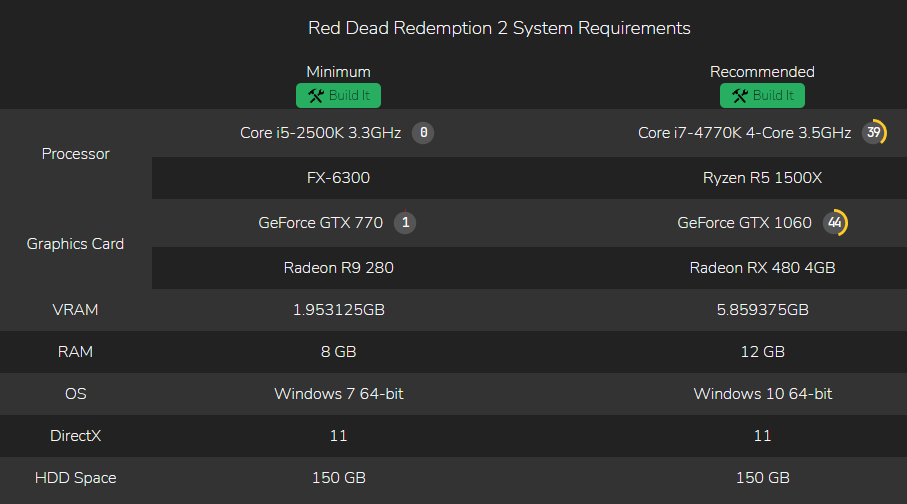
Task: Click the score badge 0 beside Core i5-2500K
Action: [423, 133]
